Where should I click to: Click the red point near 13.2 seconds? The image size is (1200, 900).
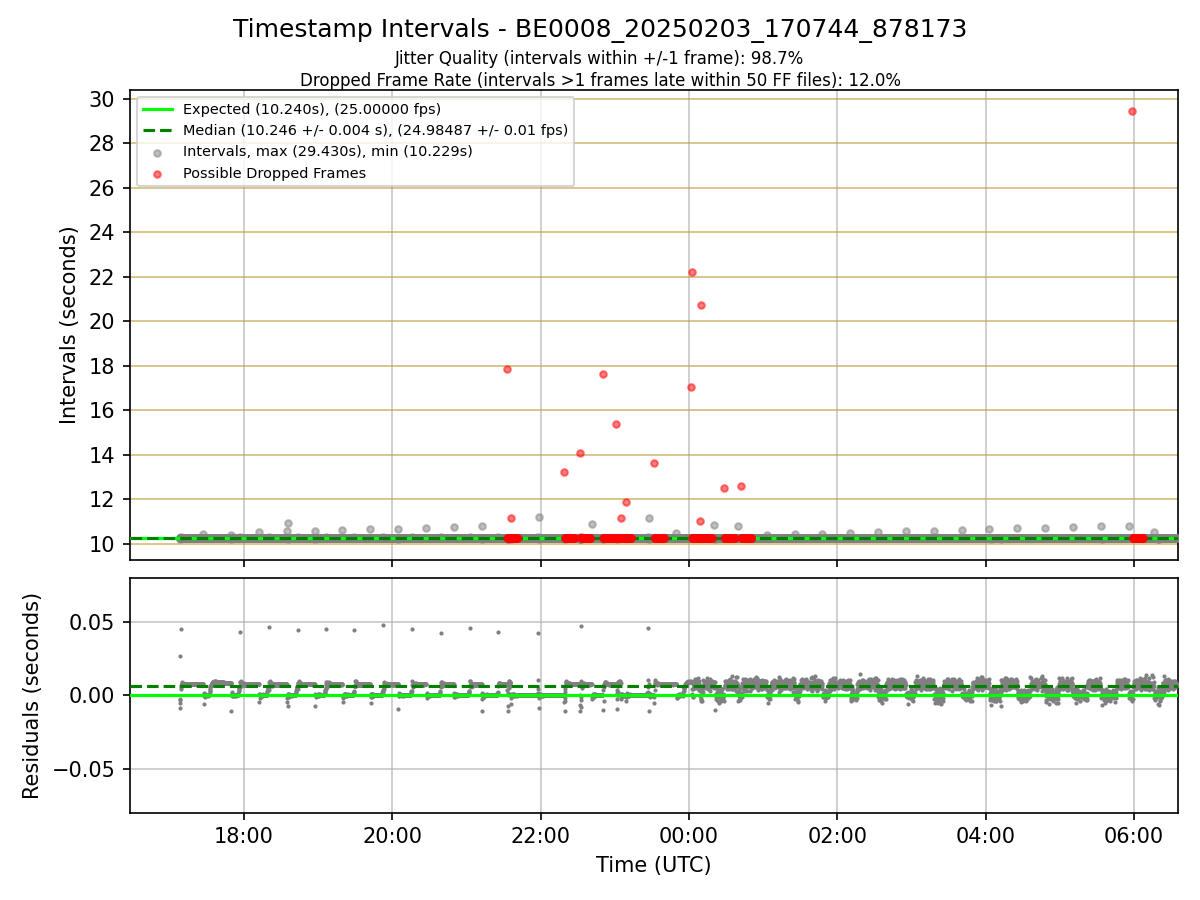564,472
